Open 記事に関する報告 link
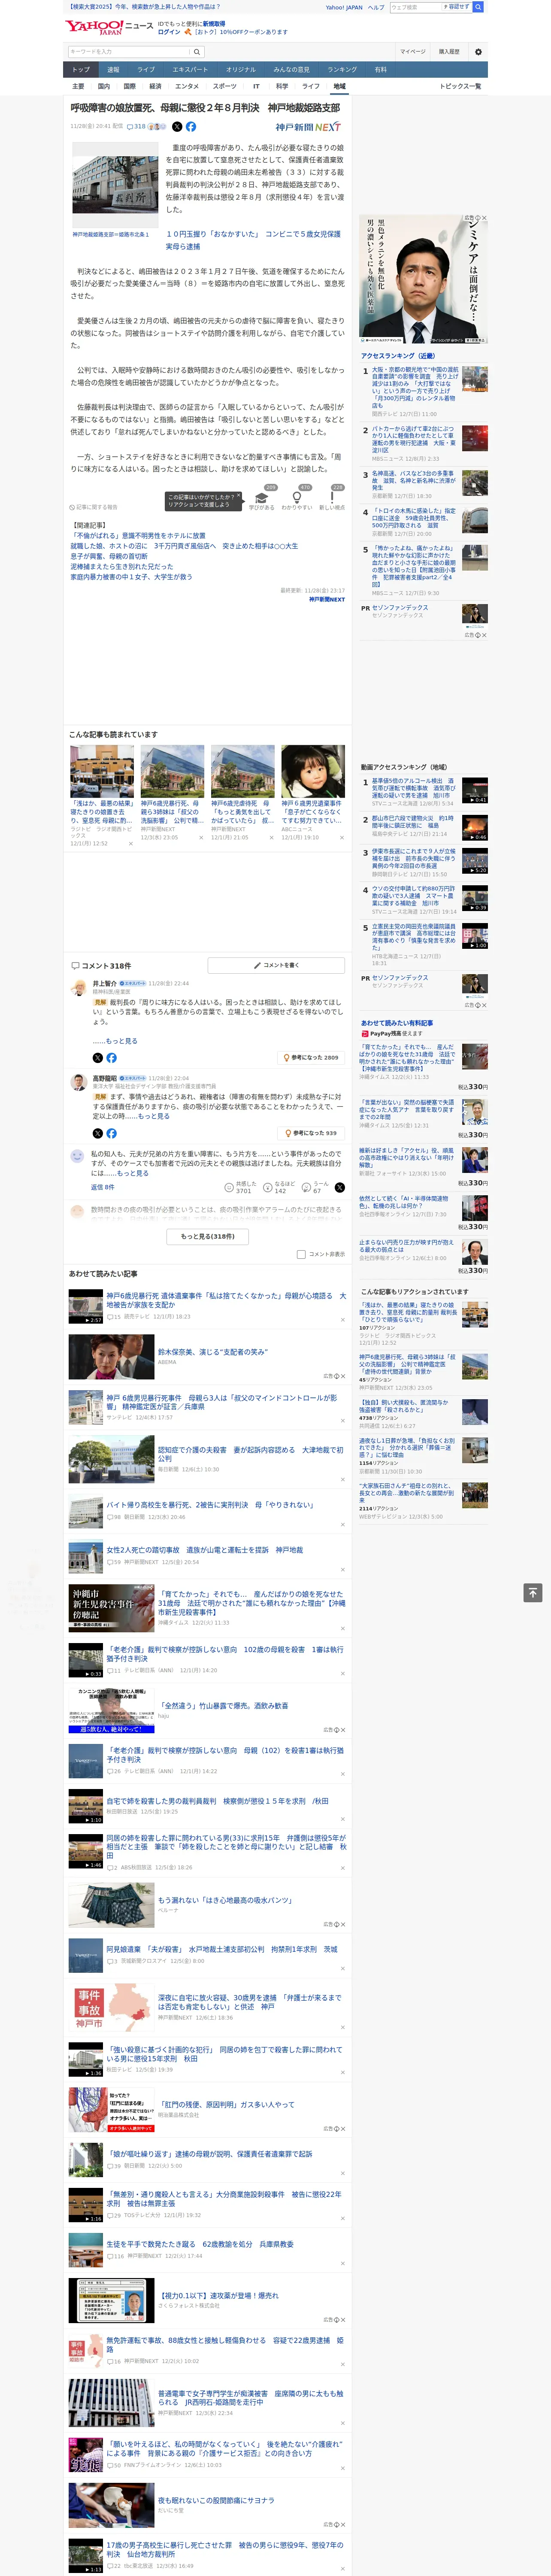Screen dimensions: 551x2576 pos(93,507)
